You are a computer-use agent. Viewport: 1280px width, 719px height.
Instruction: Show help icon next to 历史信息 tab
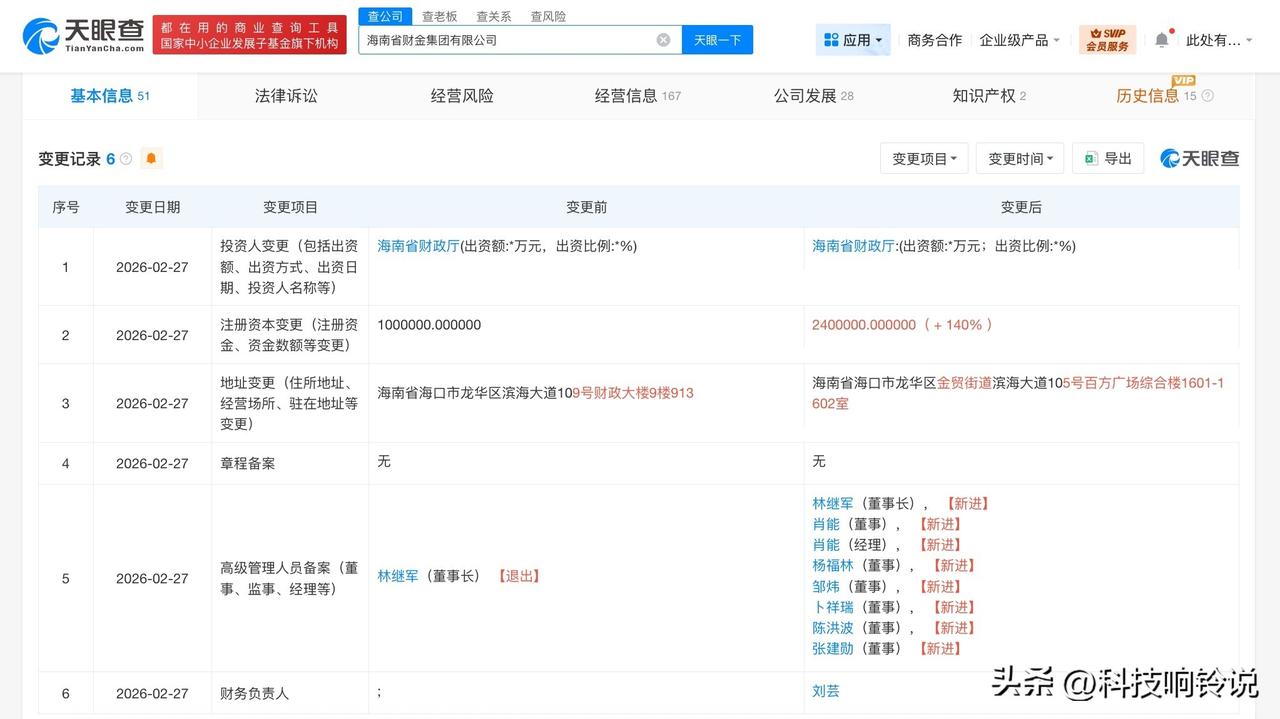1207,96
